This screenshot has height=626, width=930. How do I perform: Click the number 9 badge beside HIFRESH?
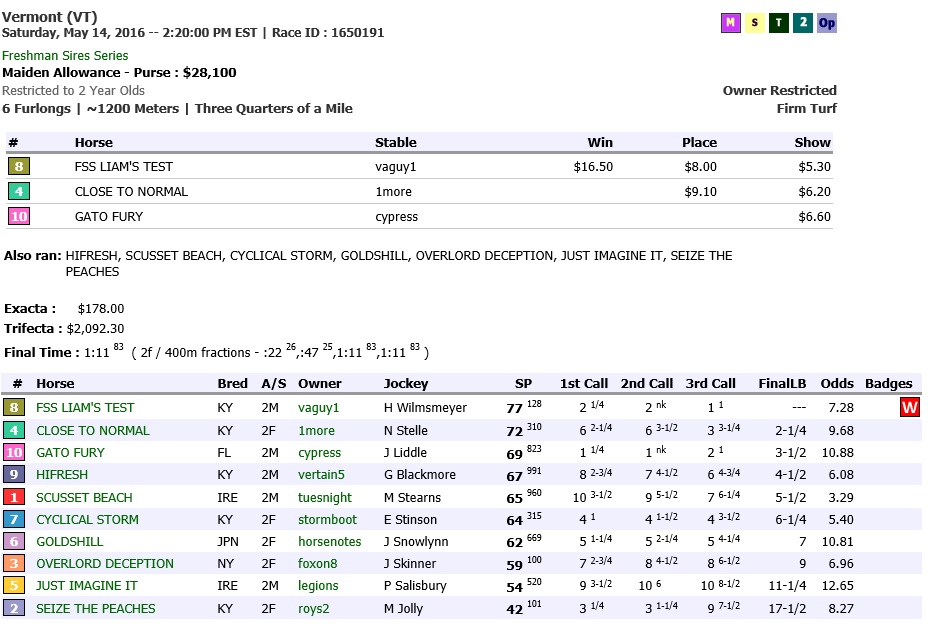tap(14, 475)
